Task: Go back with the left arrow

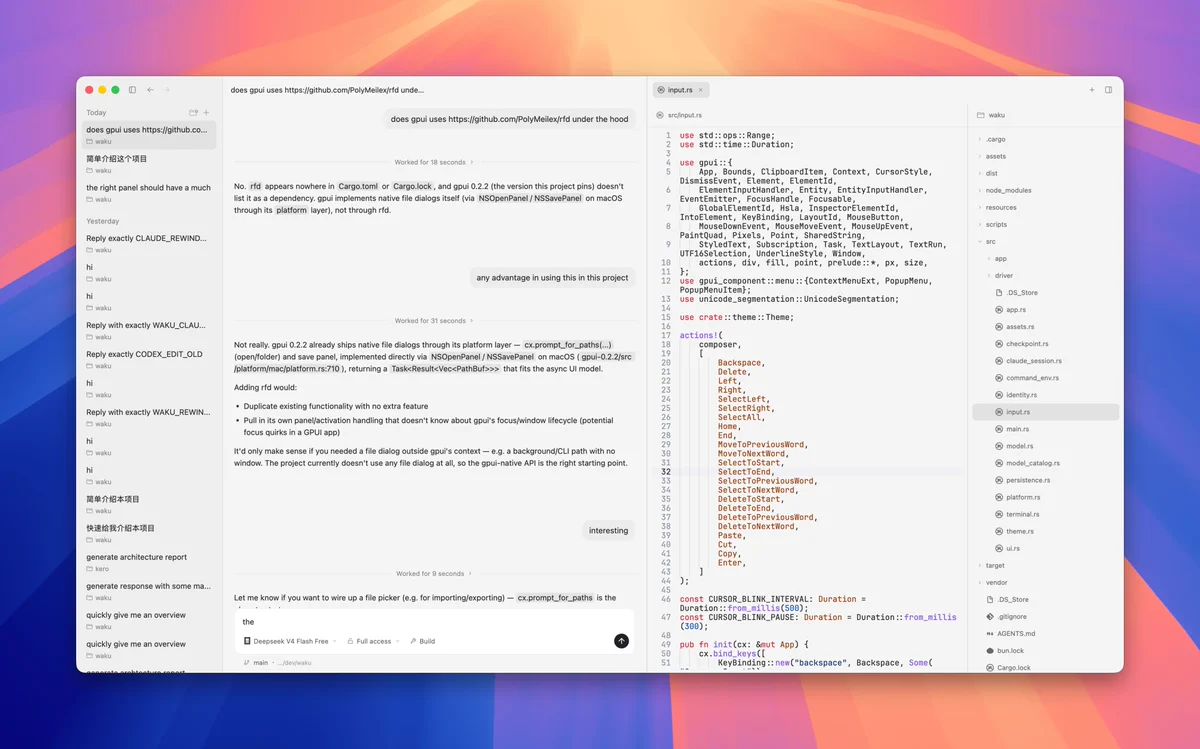Action: 150,90
